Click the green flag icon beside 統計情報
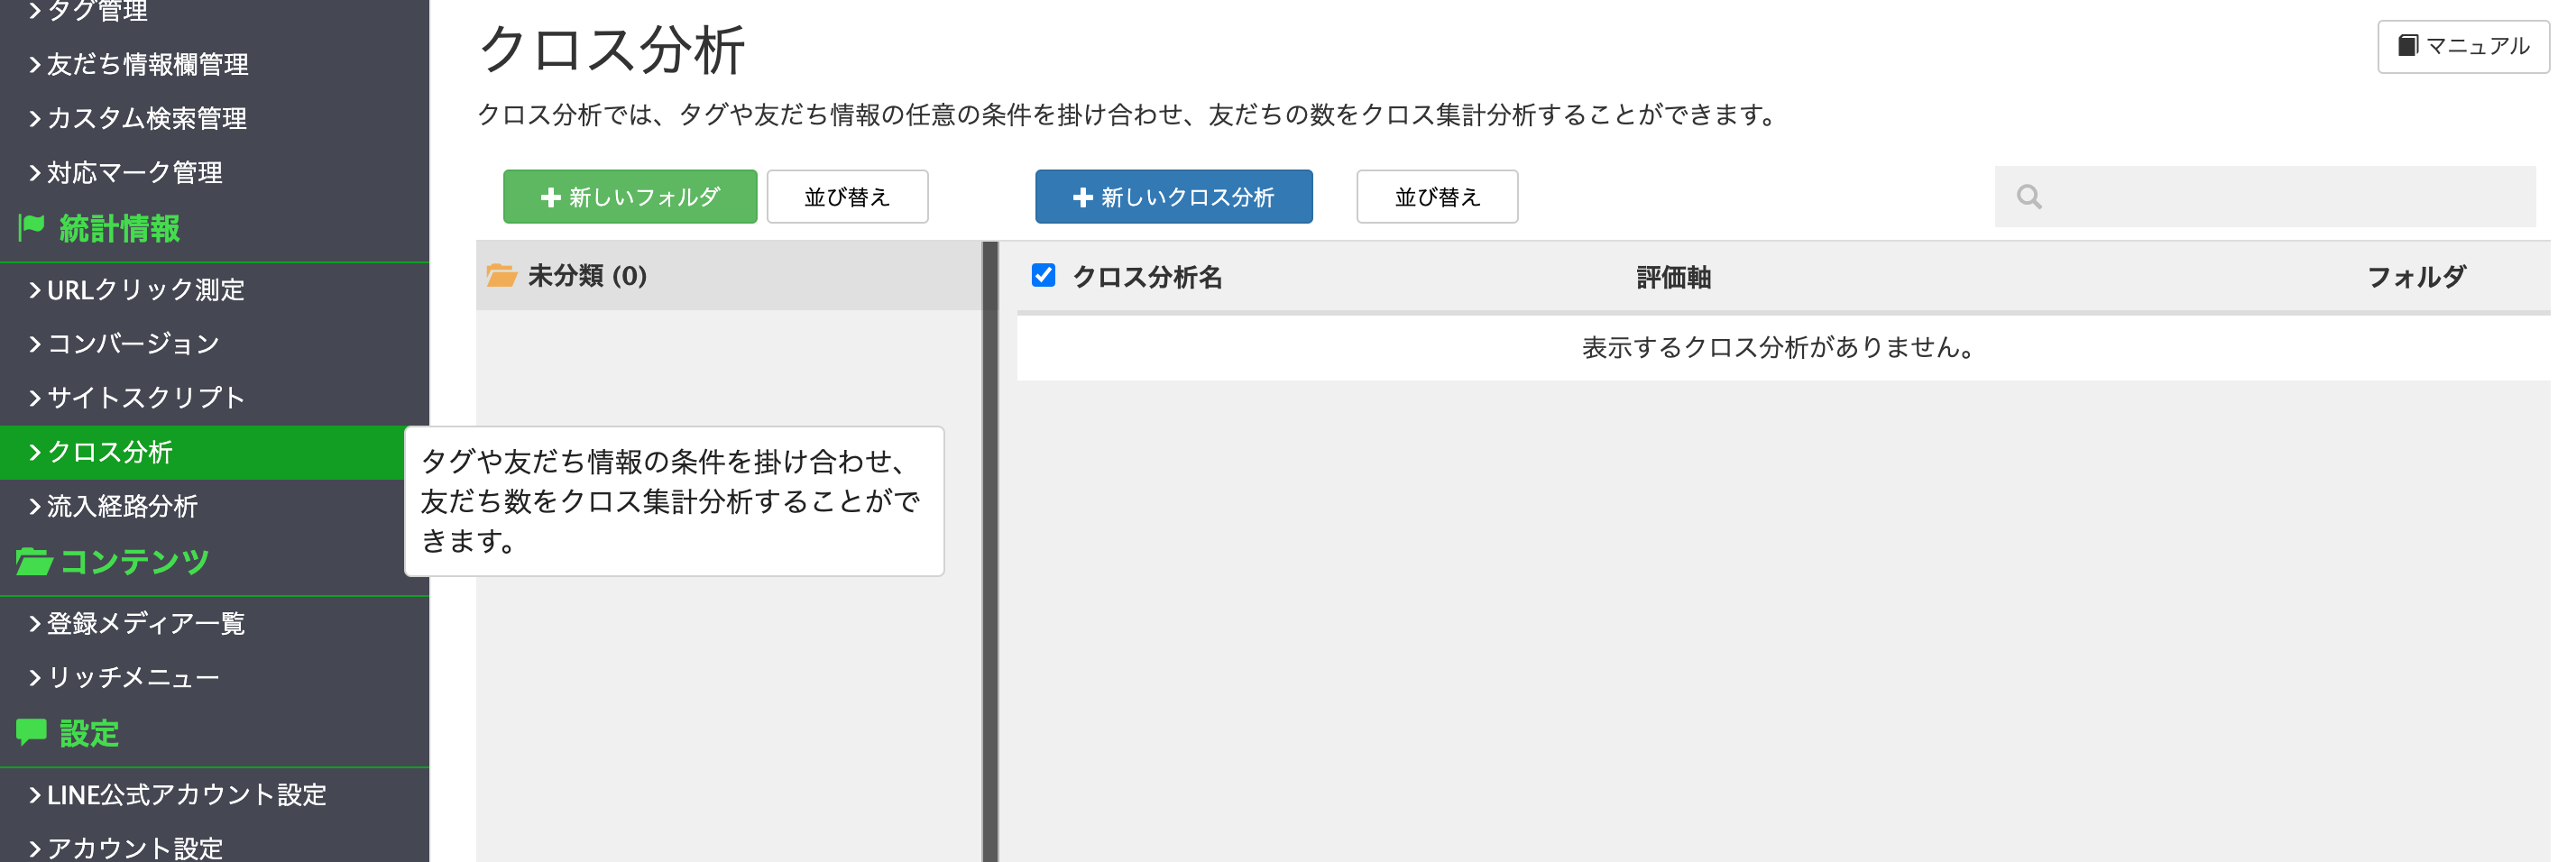Viewport: 2576px width, 862px height. click(x=31, y=228)
